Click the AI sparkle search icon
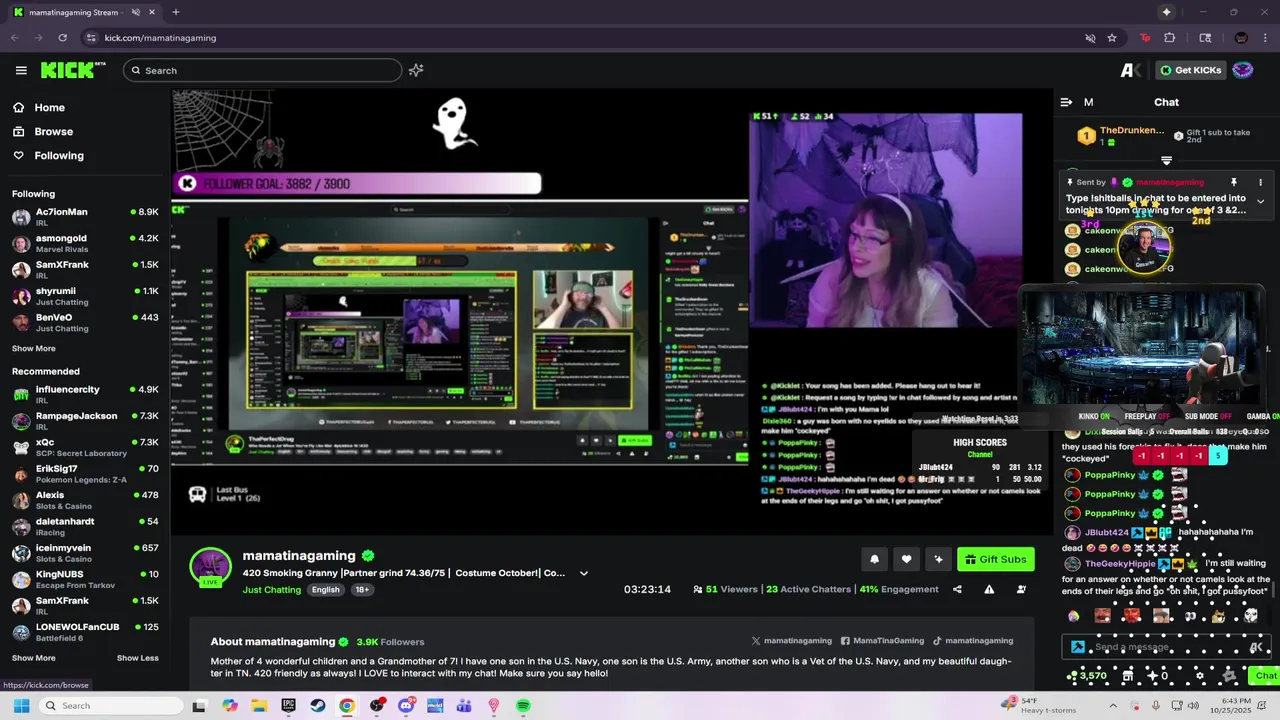 [x=416, y=70]
